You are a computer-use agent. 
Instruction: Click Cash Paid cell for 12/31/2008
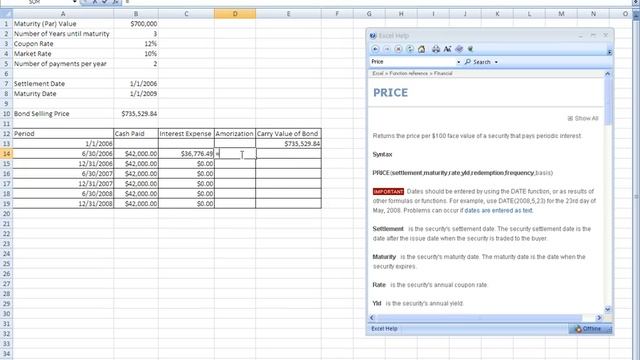[136, 203]
